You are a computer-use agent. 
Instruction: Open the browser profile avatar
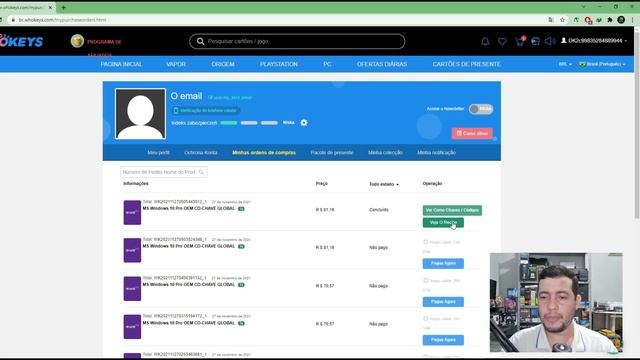click(x=621, y=20)
